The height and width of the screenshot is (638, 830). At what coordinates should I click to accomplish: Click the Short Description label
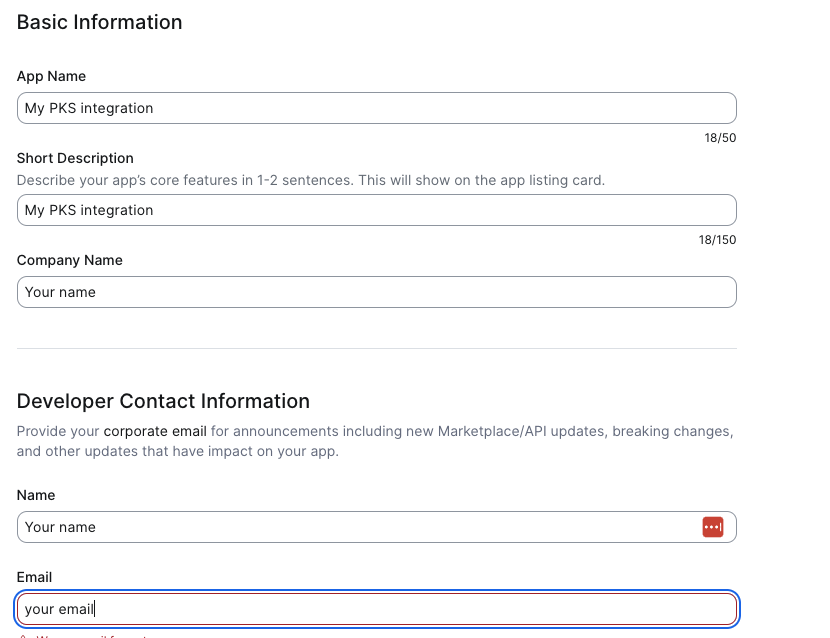75,158
